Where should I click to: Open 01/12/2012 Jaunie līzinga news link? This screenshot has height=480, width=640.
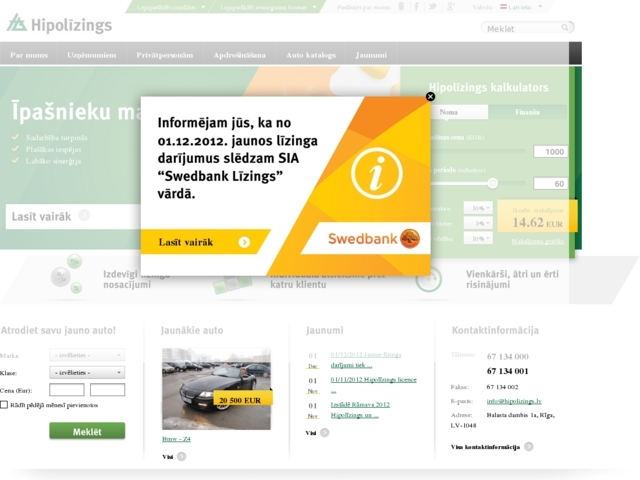pos(366,360)
